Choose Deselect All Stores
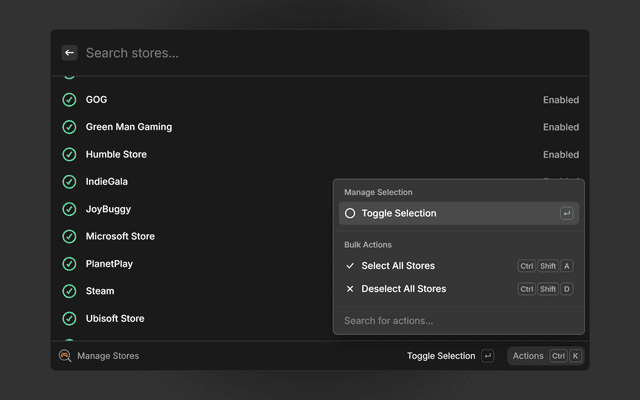The width and height of the screenshot is (640, 400). coord(459,289)
